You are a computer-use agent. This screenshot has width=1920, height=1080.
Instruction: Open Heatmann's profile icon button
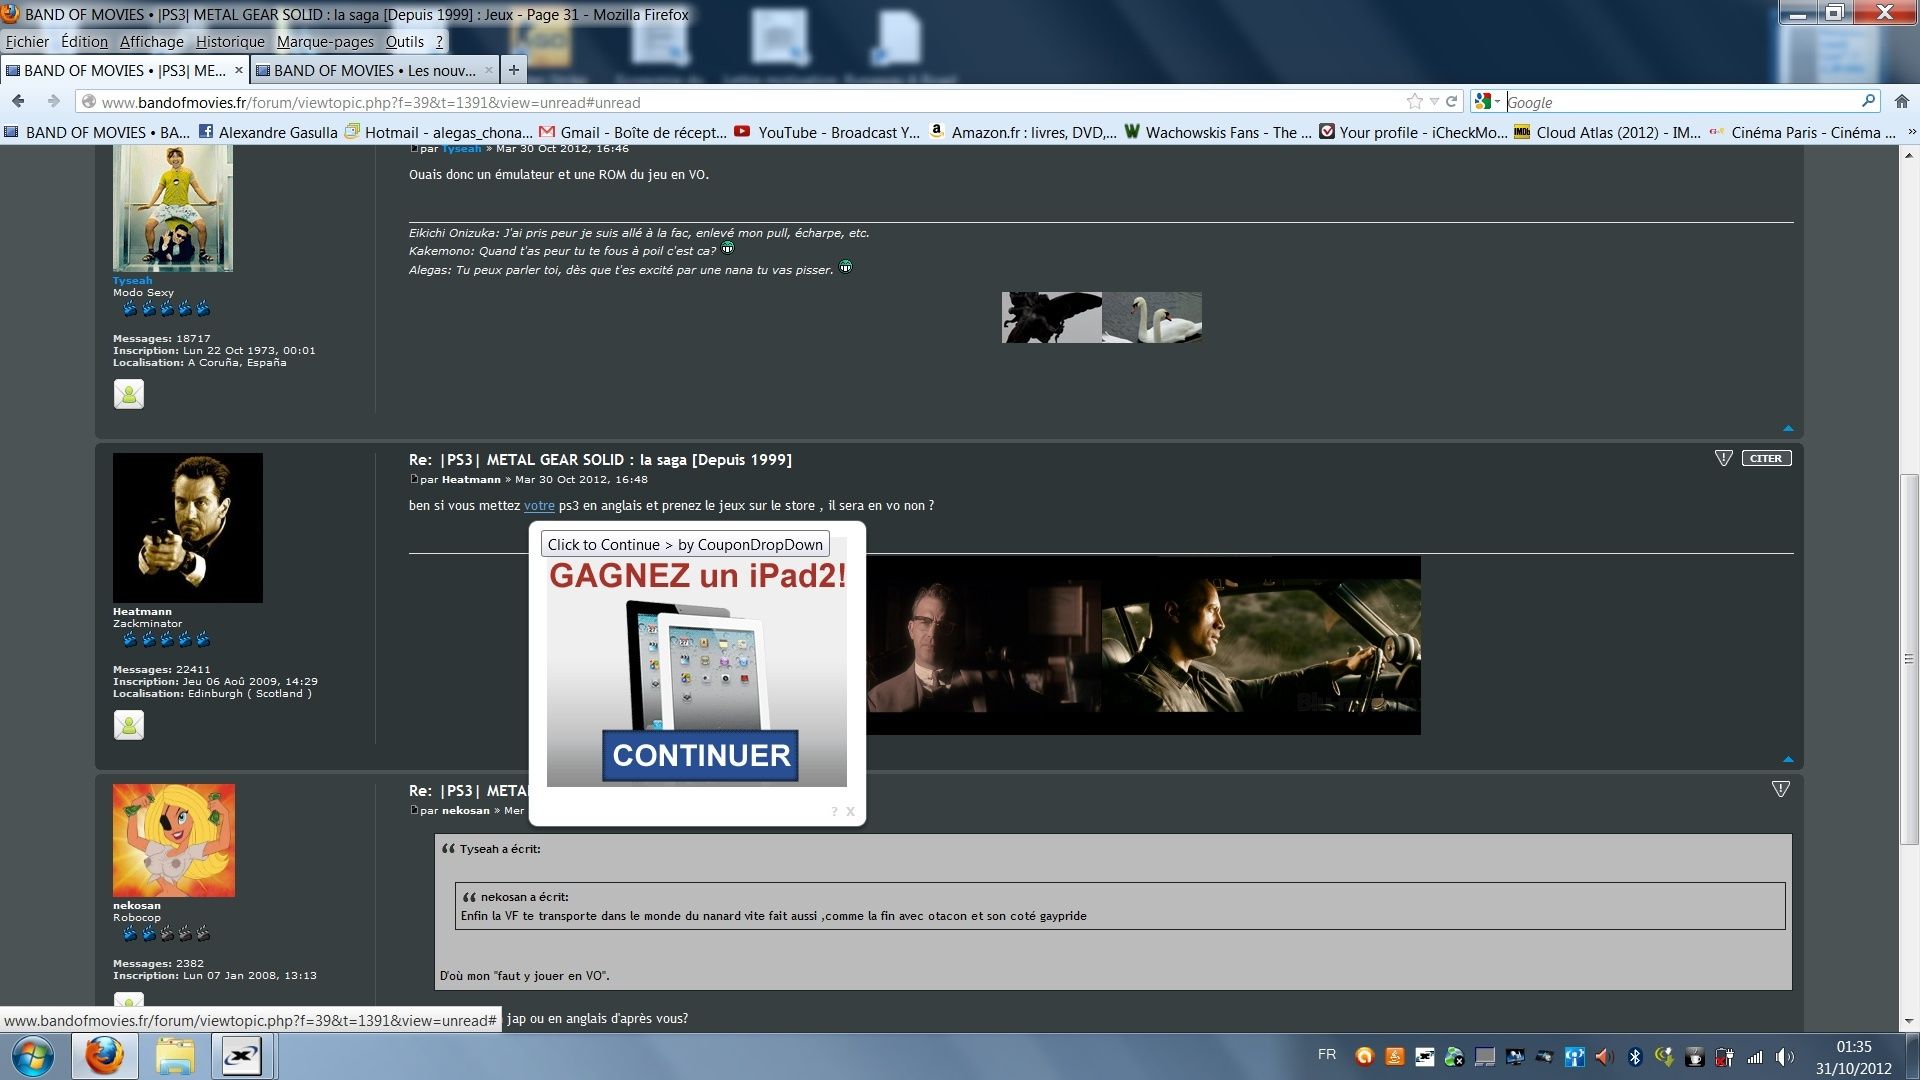[x=129, y=725]
